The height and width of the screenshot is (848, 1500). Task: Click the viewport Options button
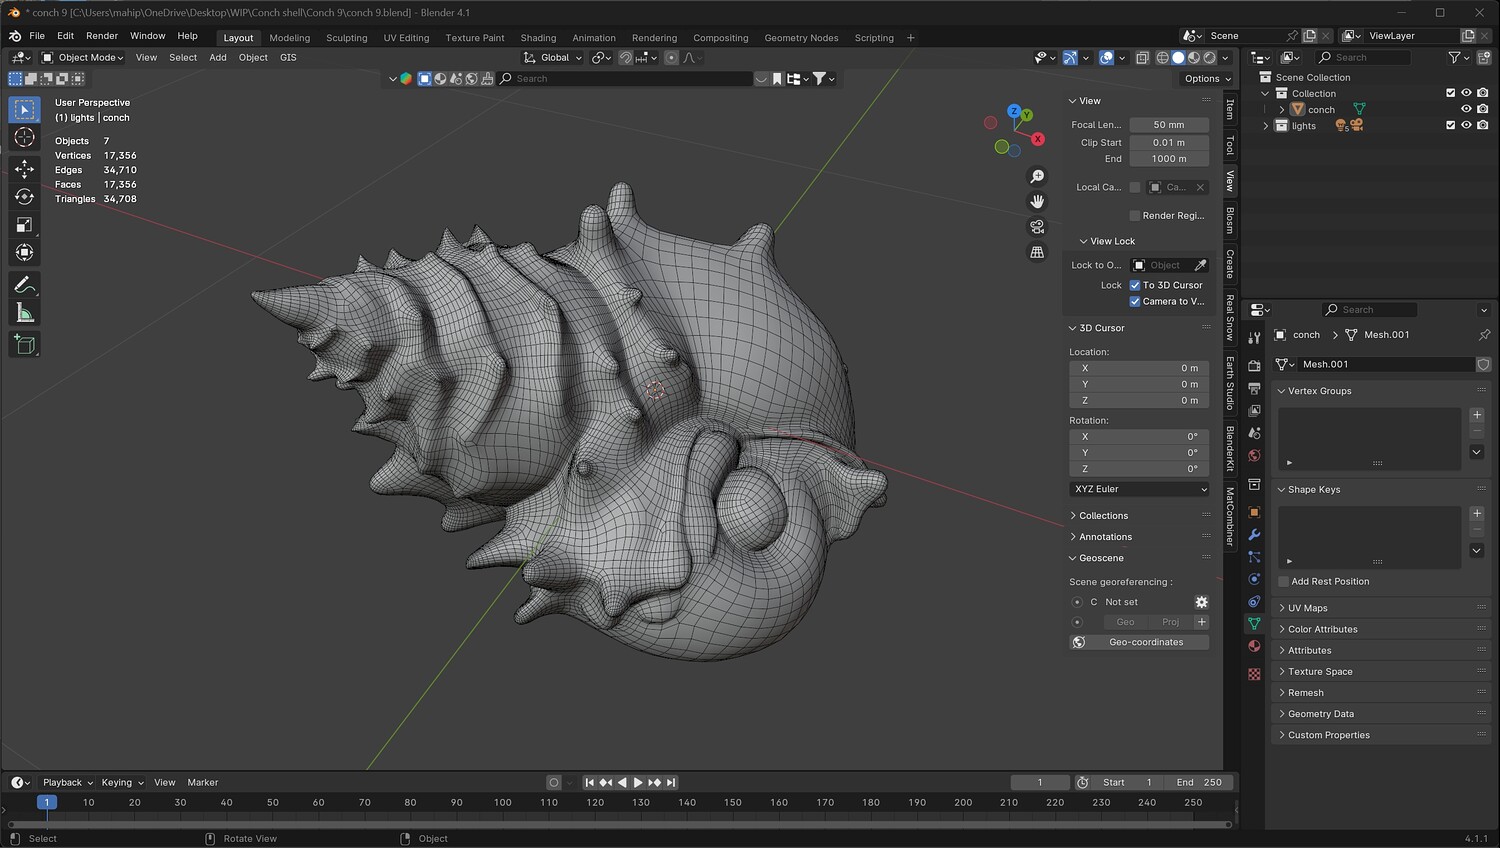point(1207,79)
